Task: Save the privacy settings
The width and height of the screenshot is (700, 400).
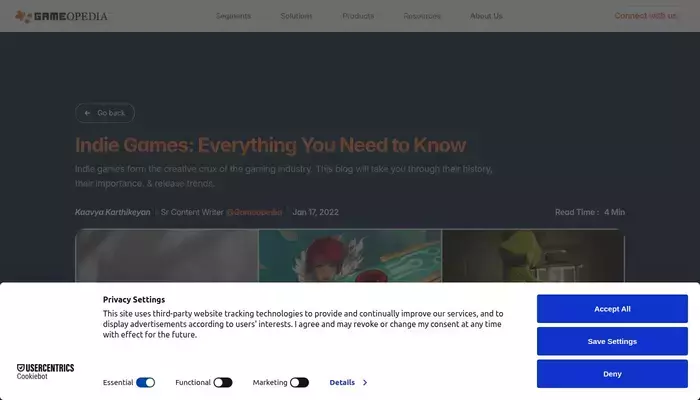Action: (612, 342)
